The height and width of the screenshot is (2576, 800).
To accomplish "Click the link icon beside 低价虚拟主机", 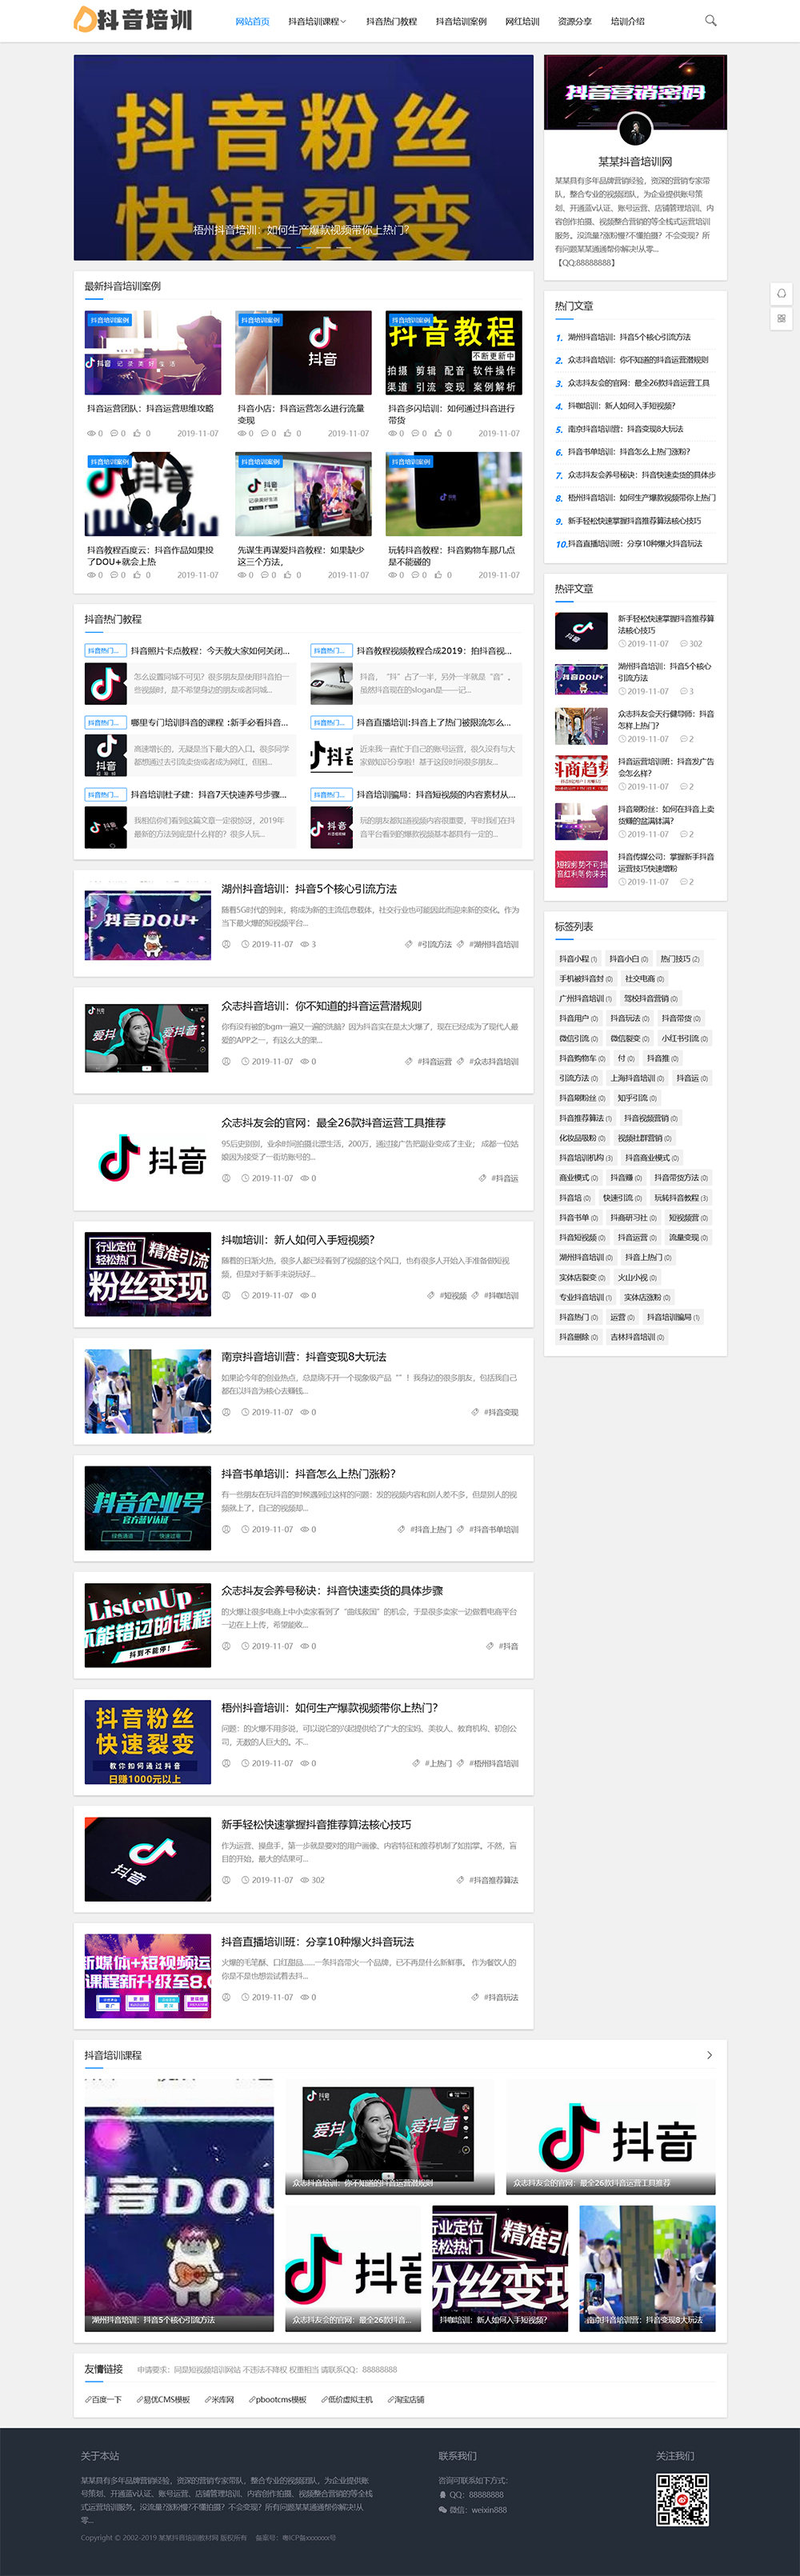I will (x=324, y=2399).
